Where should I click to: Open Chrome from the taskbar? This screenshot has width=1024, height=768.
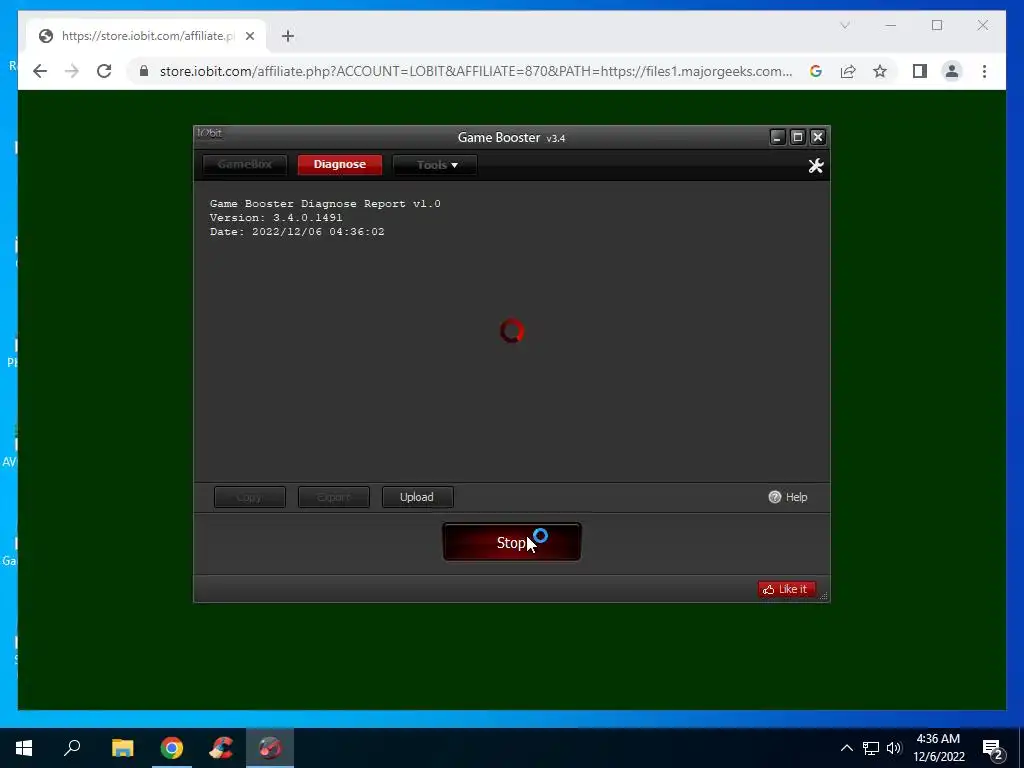point(172,748)
